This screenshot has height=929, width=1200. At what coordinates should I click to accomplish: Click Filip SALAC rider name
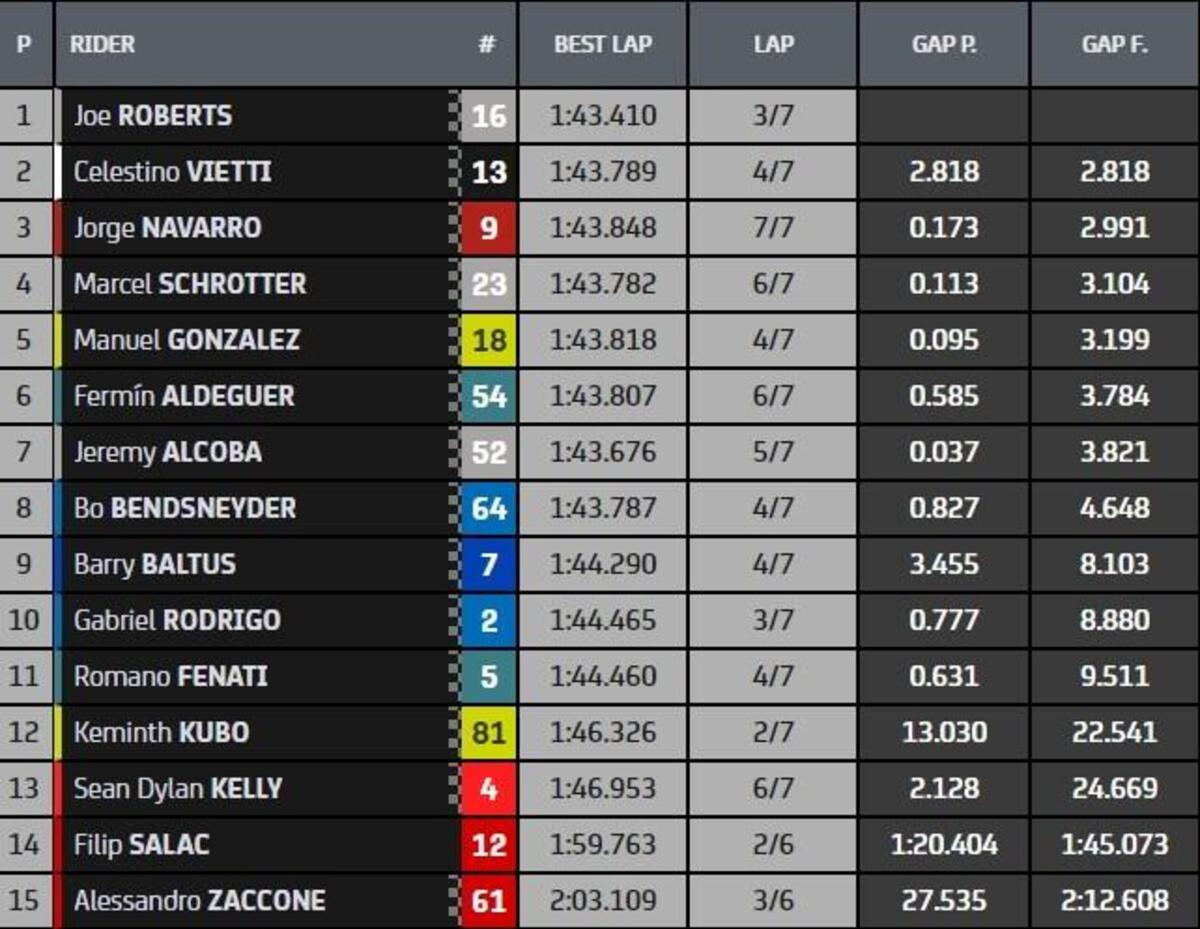[141, 844]
